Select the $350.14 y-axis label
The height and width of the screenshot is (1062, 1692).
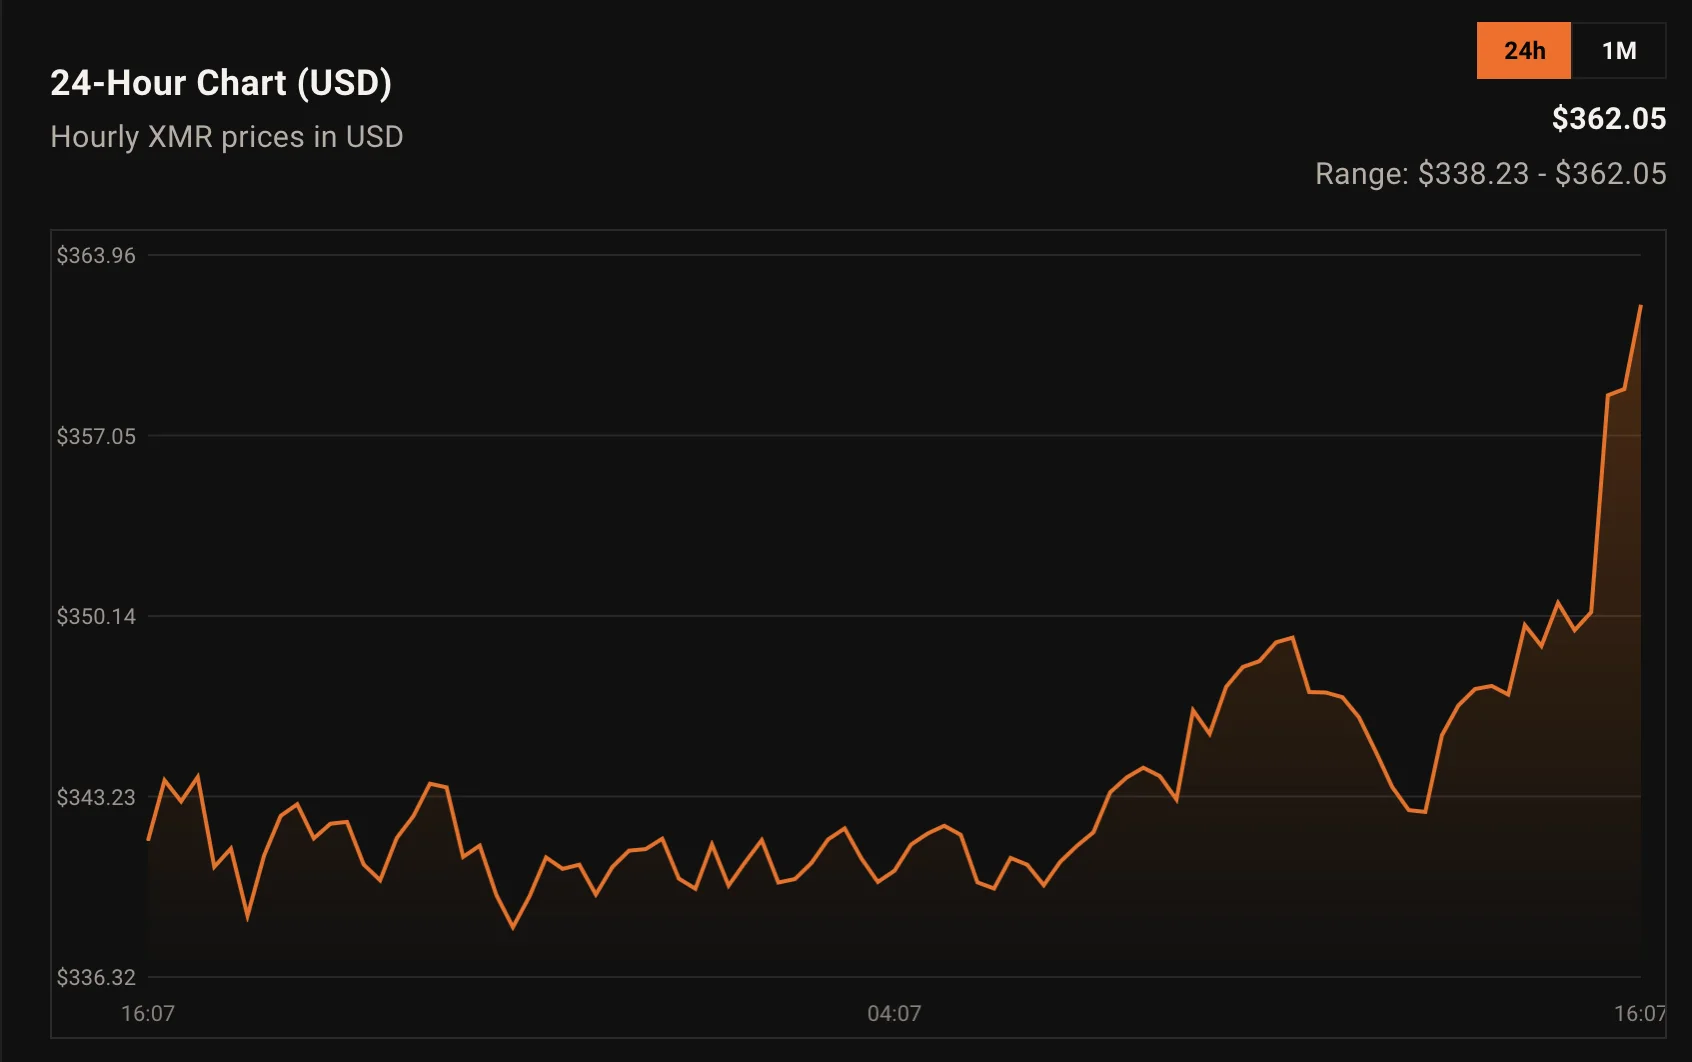click(x=96, y=616)
